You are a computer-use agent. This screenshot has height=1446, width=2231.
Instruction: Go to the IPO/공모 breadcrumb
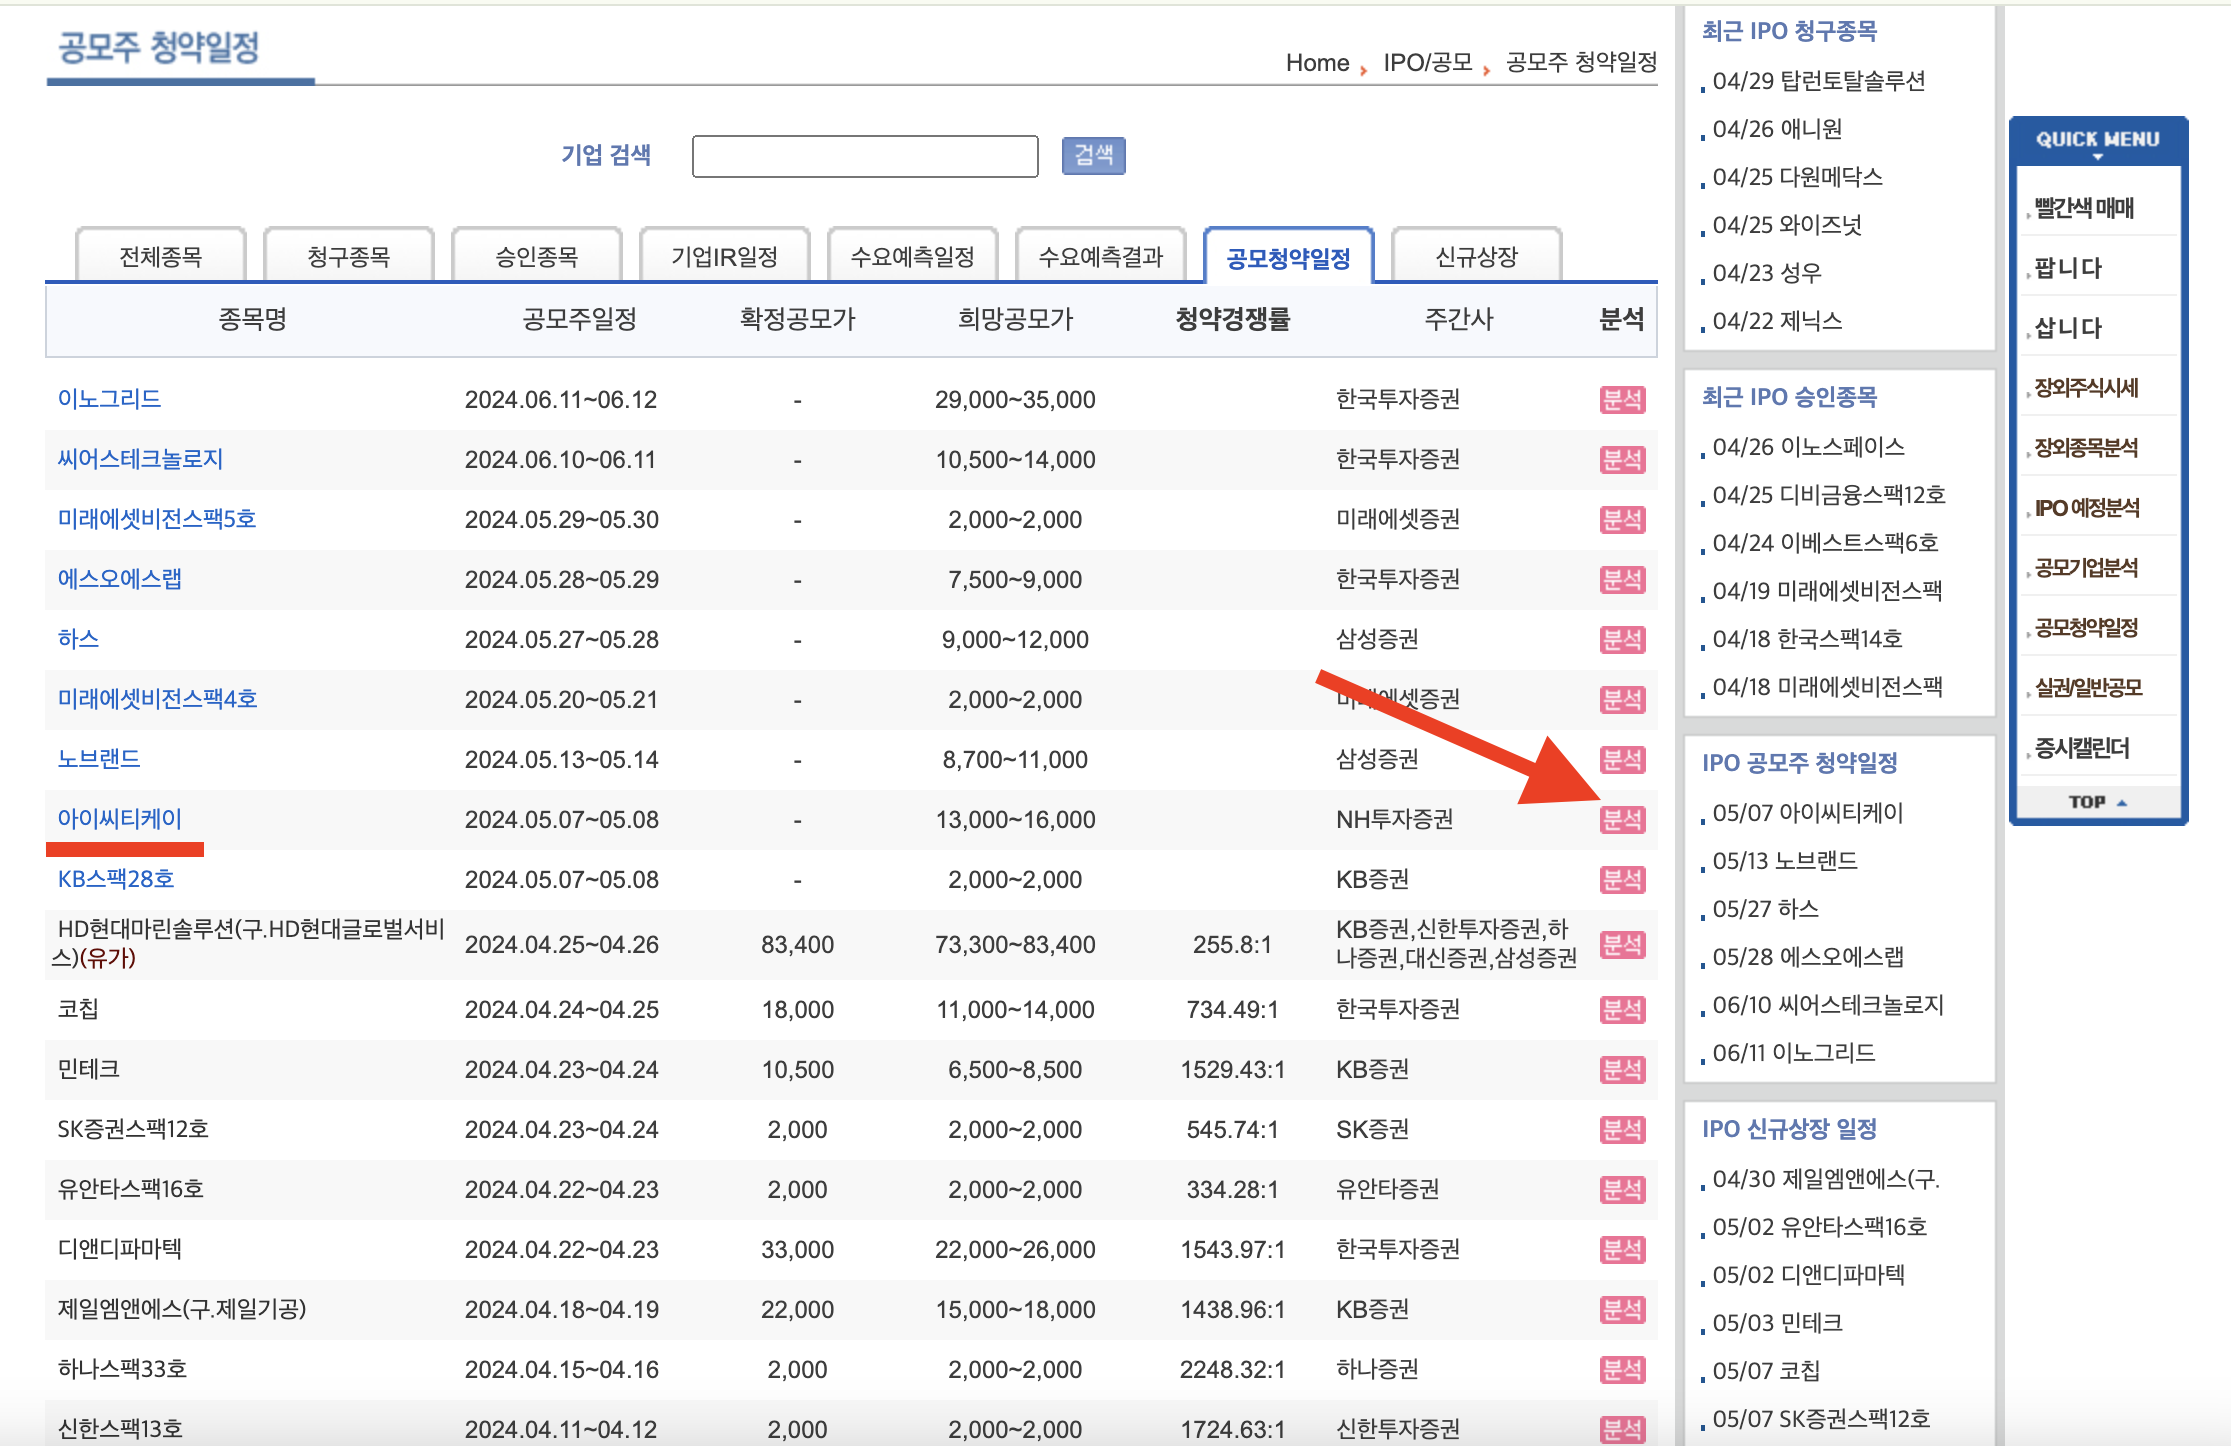[1427, 63]
